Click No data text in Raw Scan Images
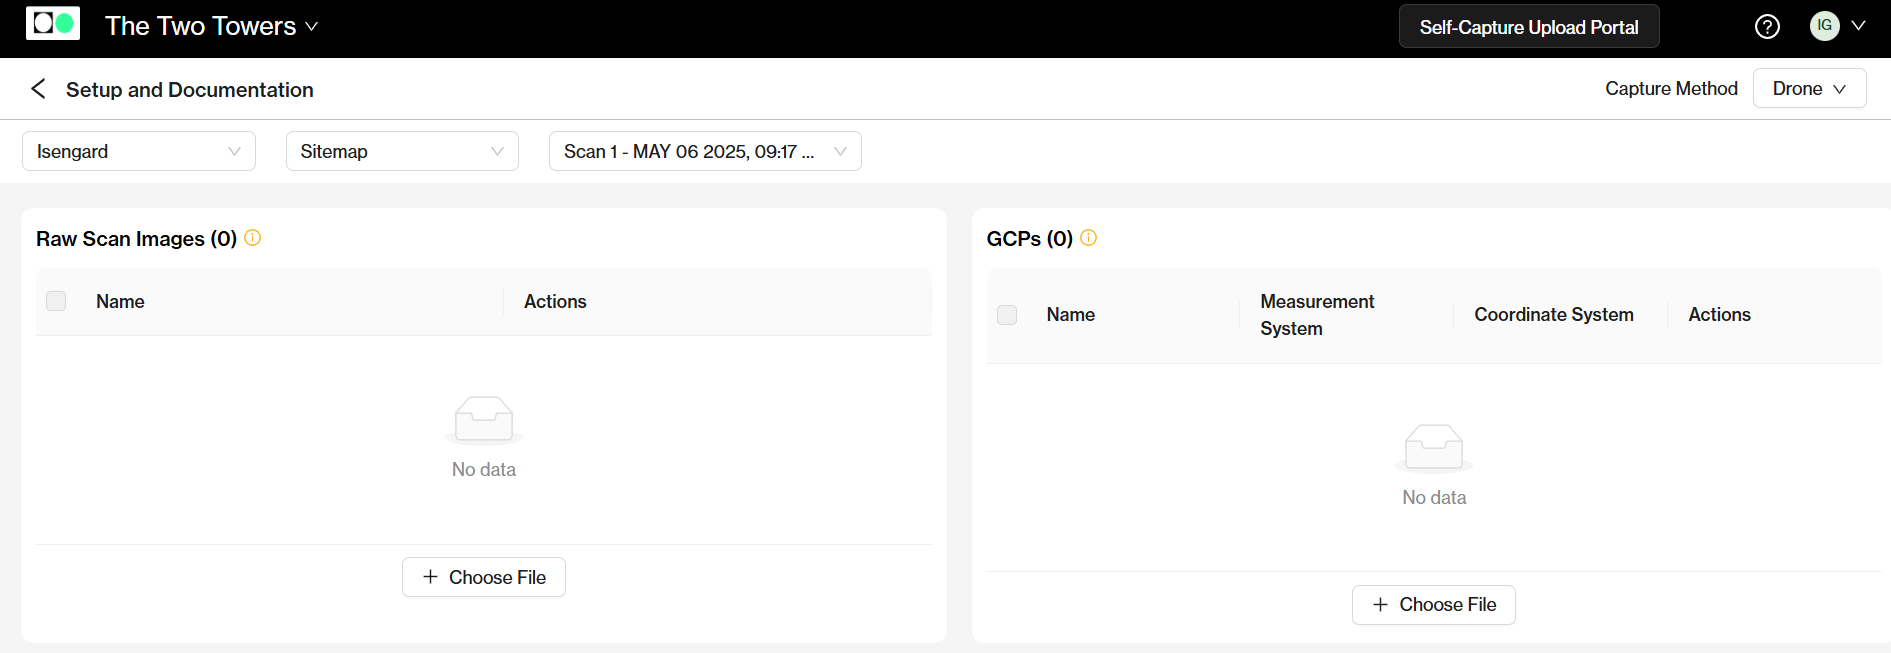The image size is (1891, 653). tap(484, 470)
